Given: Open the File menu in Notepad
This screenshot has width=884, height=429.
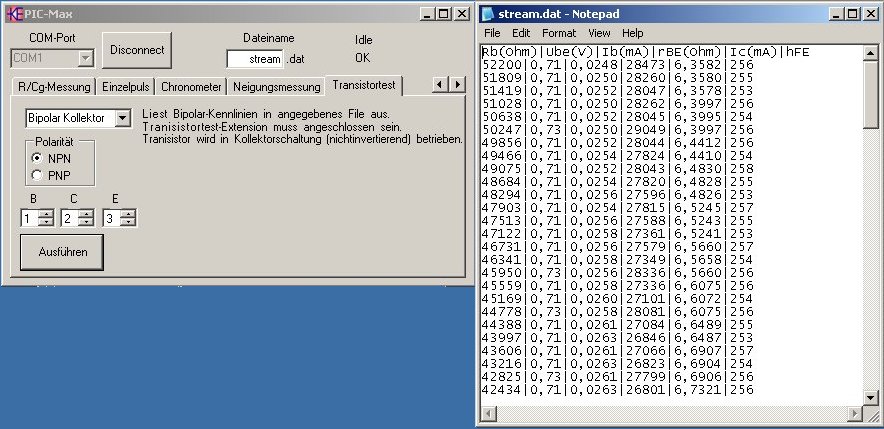Looking at the screenshot, I should click(492, 33).
